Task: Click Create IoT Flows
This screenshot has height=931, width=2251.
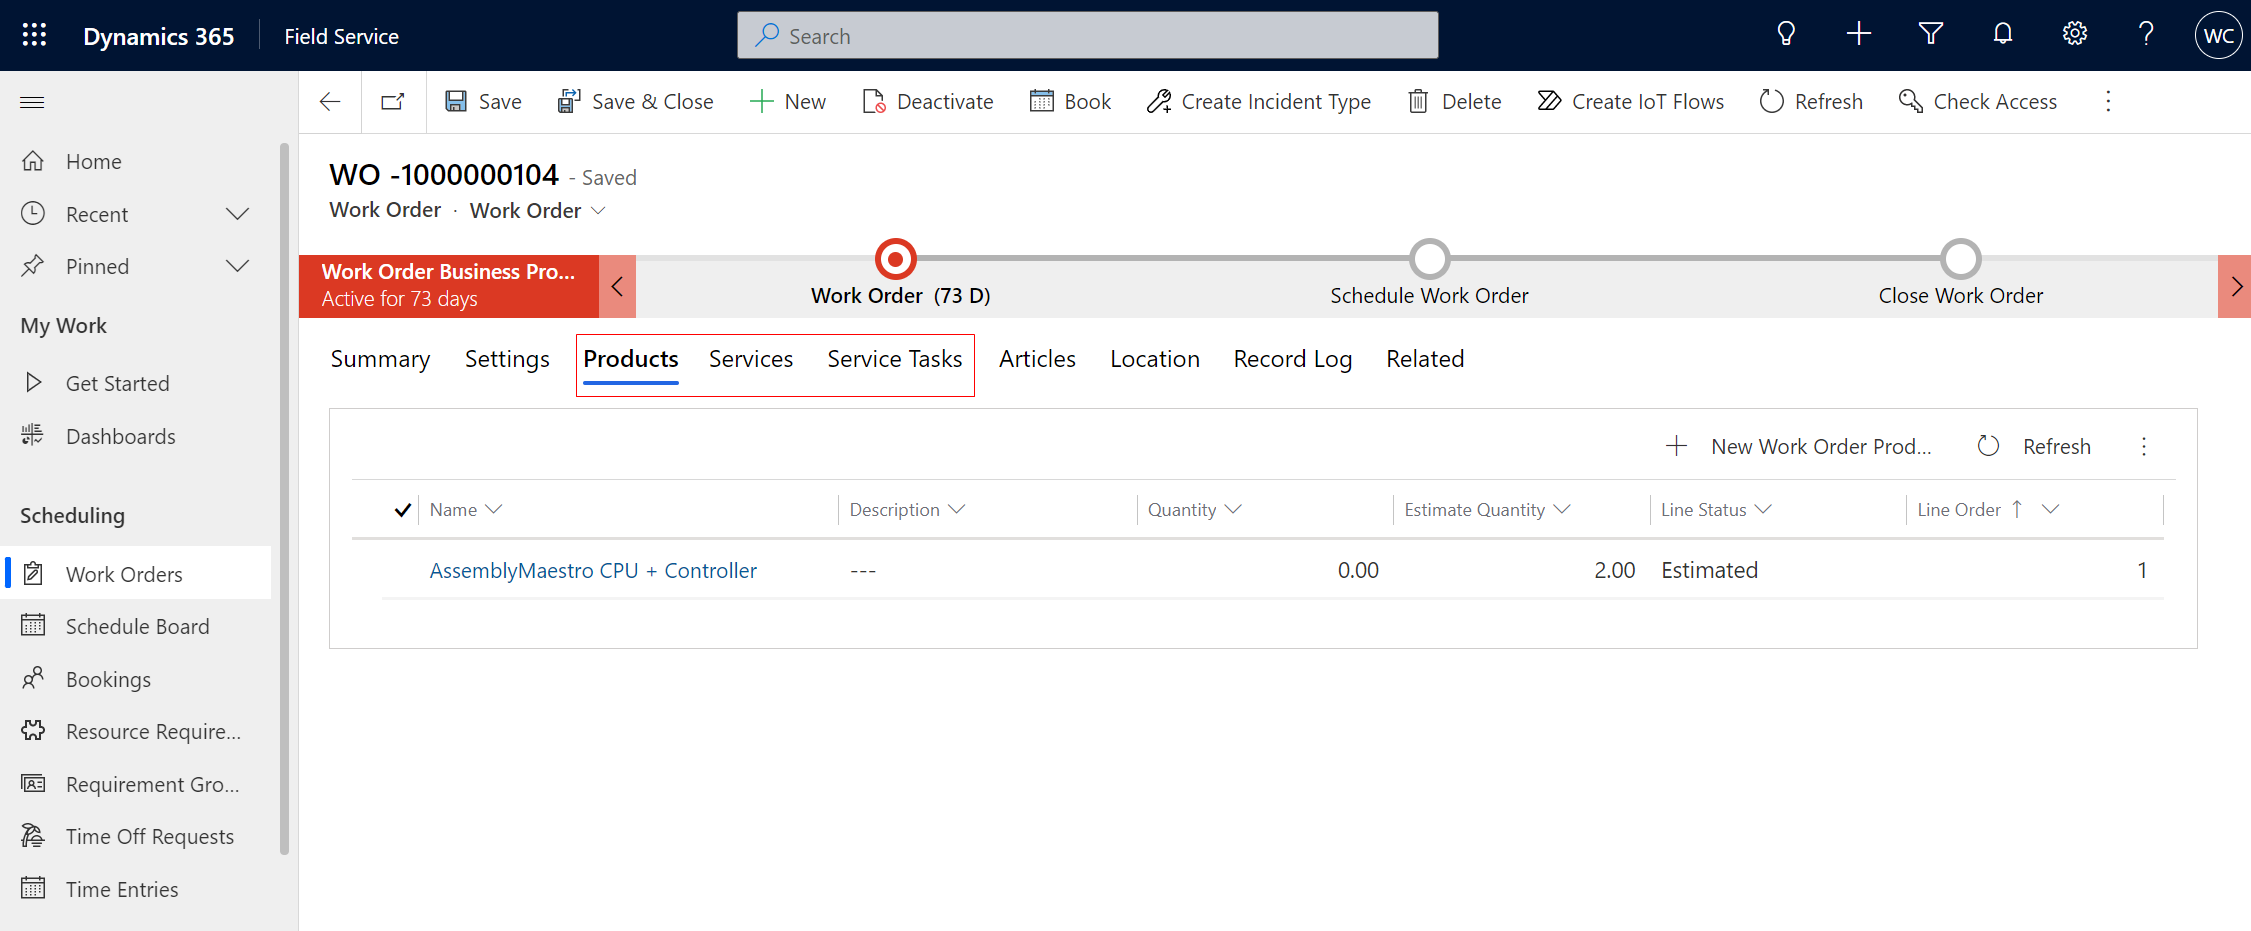Action: point(1630,102)
